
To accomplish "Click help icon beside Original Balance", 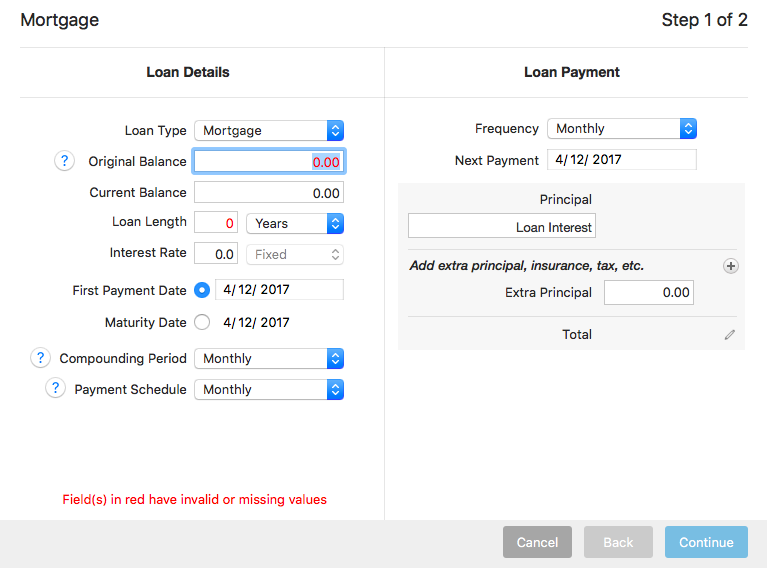I will (64, 161).
